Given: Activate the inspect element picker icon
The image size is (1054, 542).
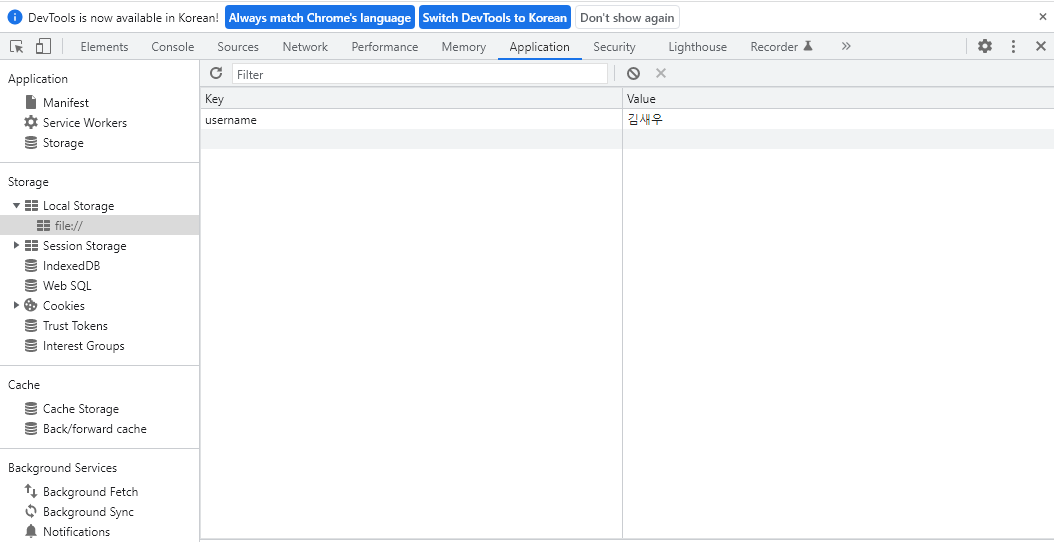Looking at the screenshot, I should pyautogui.click(x=17, y=46).
